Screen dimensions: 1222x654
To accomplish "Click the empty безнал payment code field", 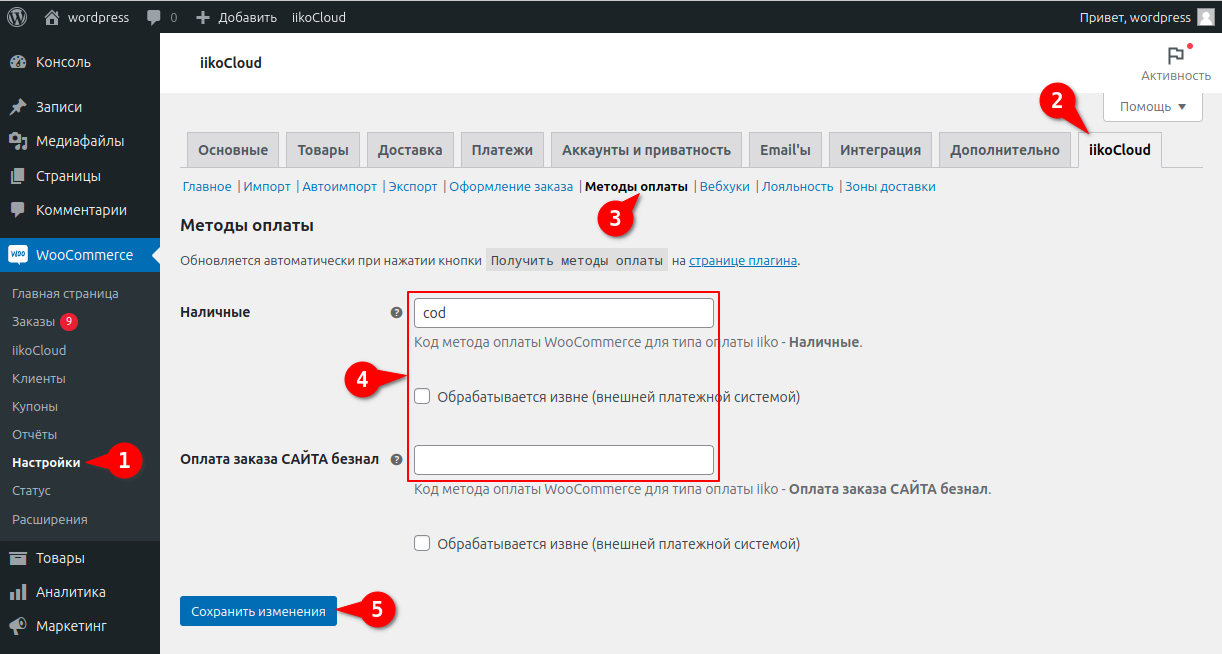I will pos(564,460).
